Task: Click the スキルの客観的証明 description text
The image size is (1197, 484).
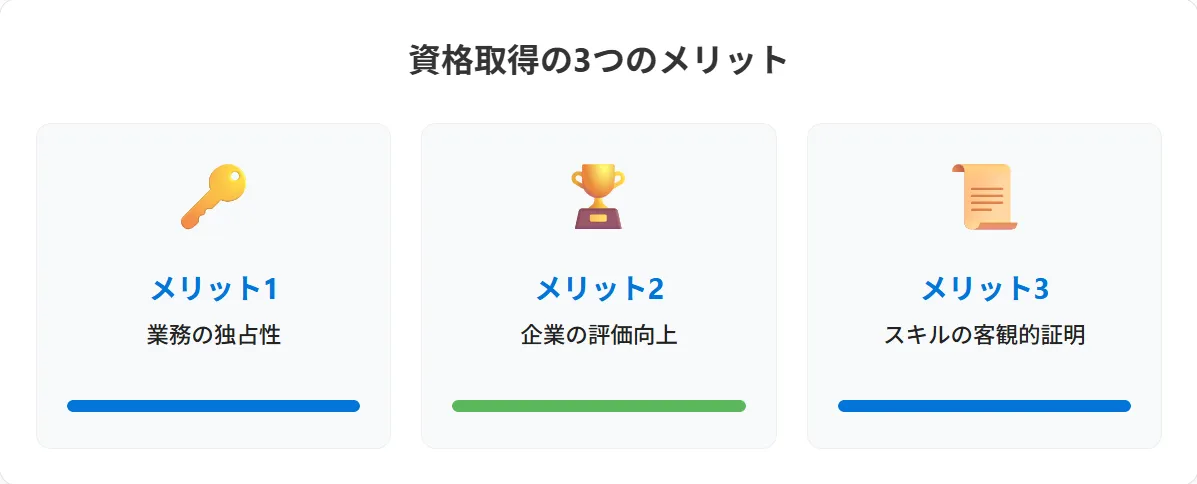Action: coord(985,334)
